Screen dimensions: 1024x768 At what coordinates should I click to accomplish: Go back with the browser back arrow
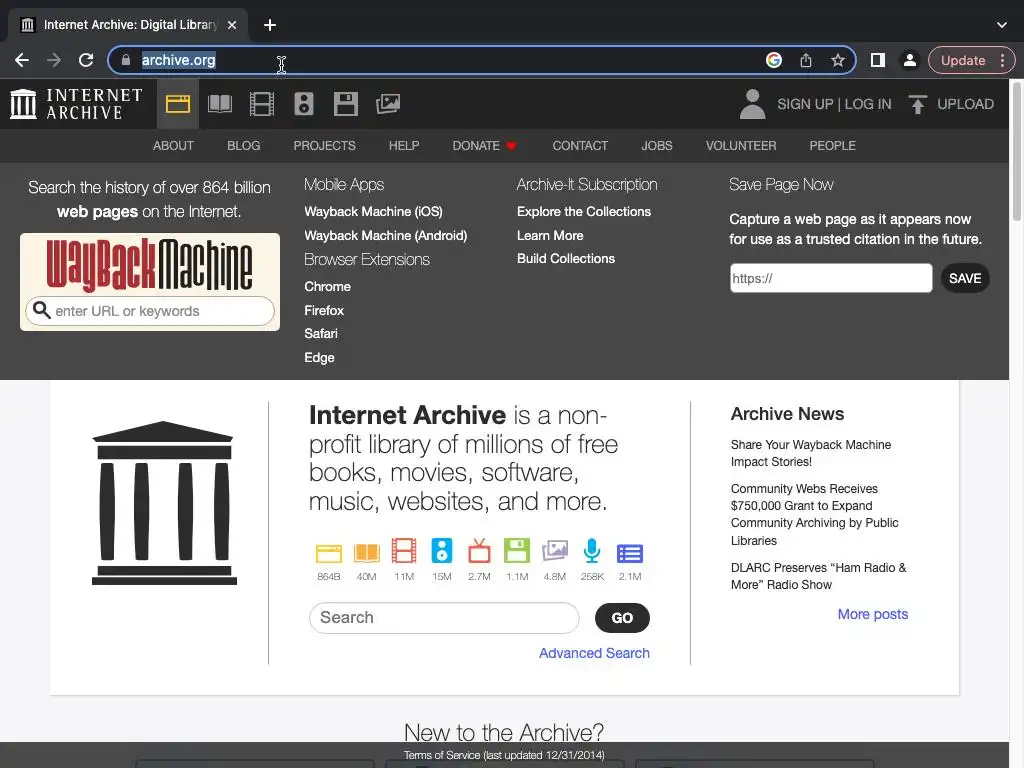pyautogui.click(x=22, y=60)
